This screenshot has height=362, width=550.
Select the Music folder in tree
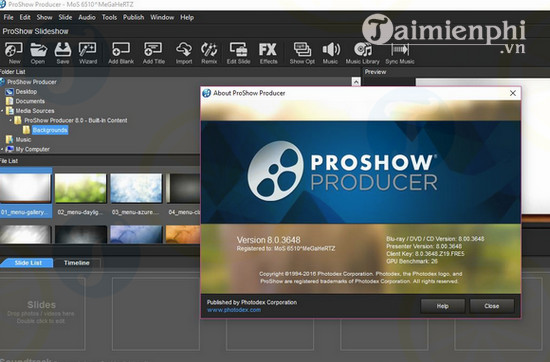(x=23, y=140)
